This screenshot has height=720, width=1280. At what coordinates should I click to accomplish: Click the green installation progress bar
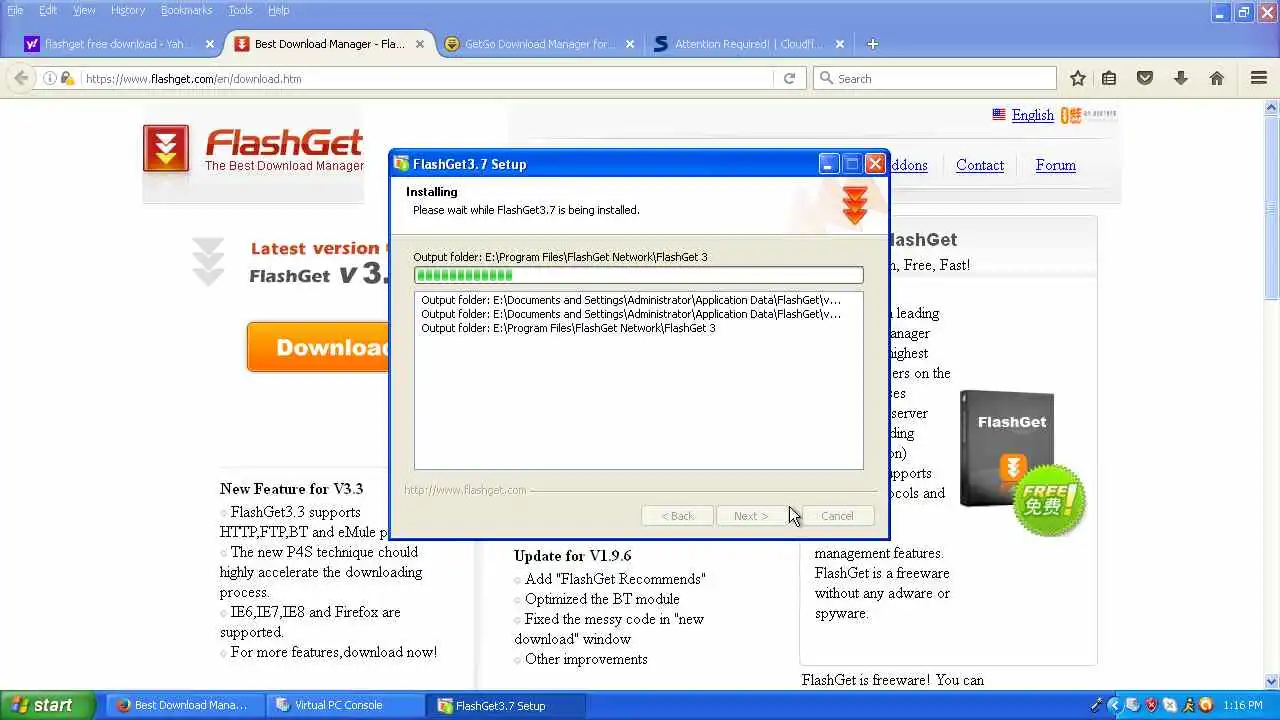coord(638,275)
